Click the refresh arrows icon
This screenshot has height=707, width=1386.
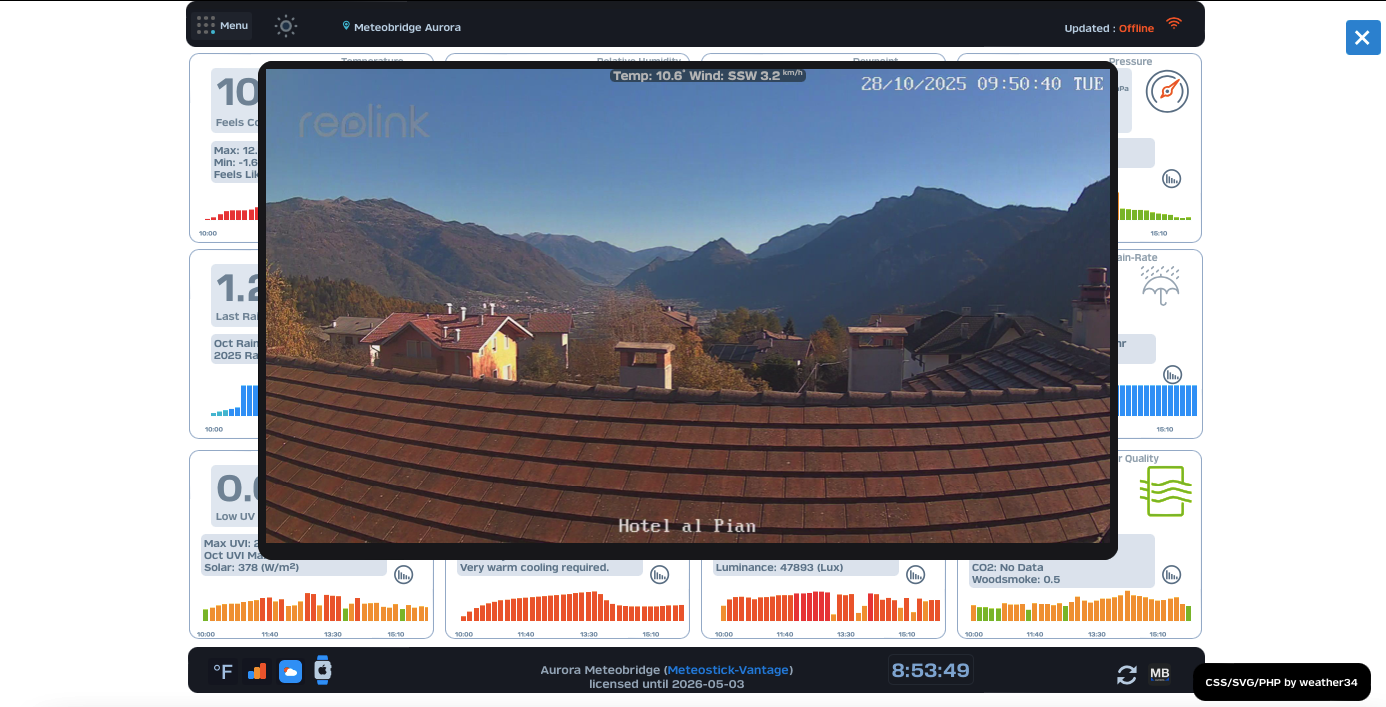coord(1127,675)
